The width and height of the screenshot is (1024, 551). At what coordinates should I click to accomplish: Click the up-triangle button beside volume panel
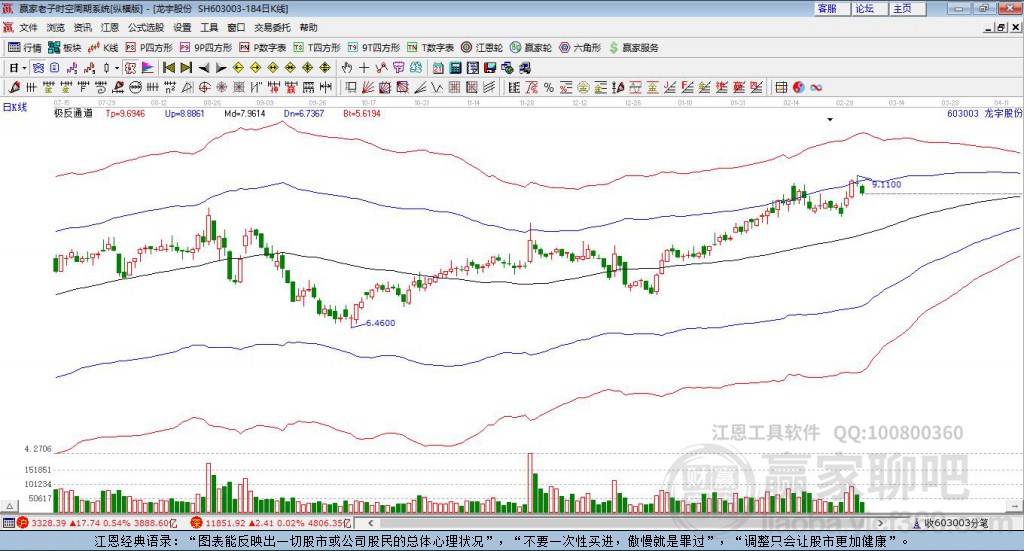(x=9, y=506)
